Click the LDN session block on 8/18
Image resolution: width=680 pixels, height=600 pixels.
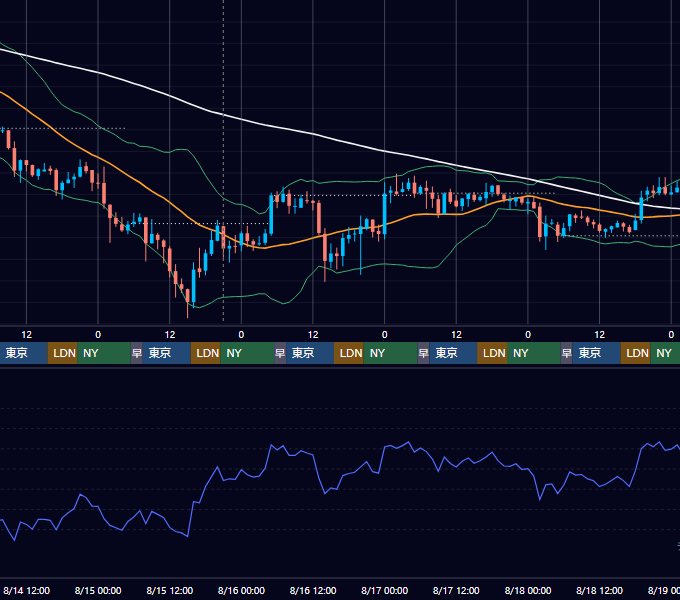point(635,353)
